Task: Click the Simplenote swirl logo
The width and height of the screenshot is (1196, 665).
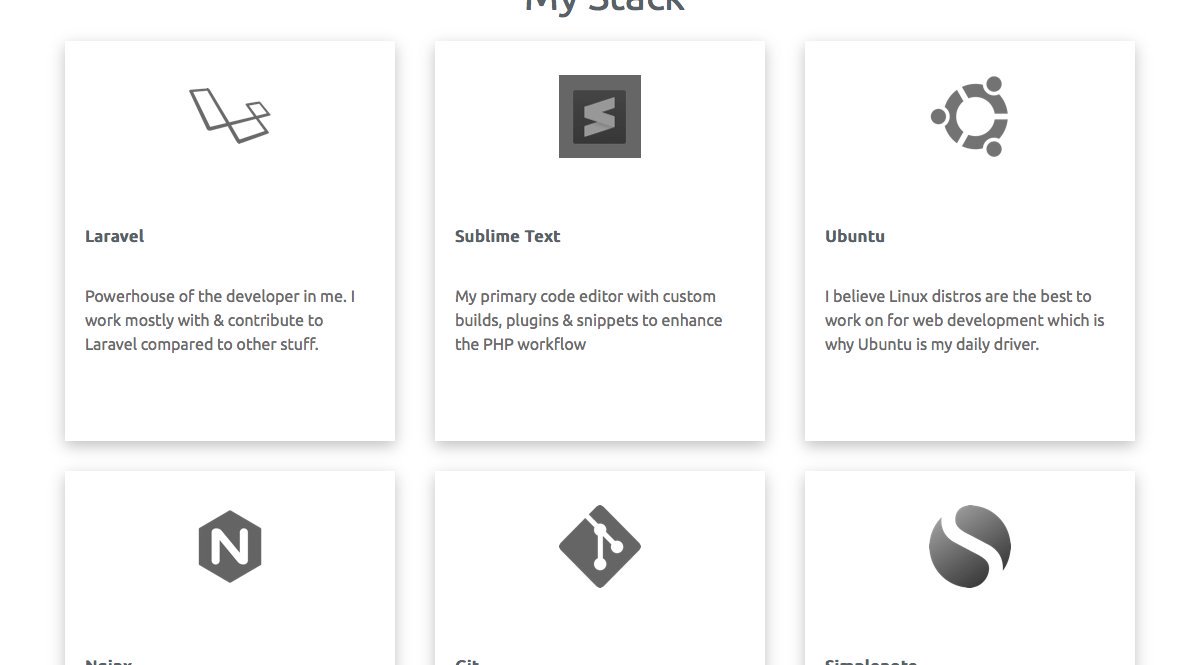Action: [969, 546]
